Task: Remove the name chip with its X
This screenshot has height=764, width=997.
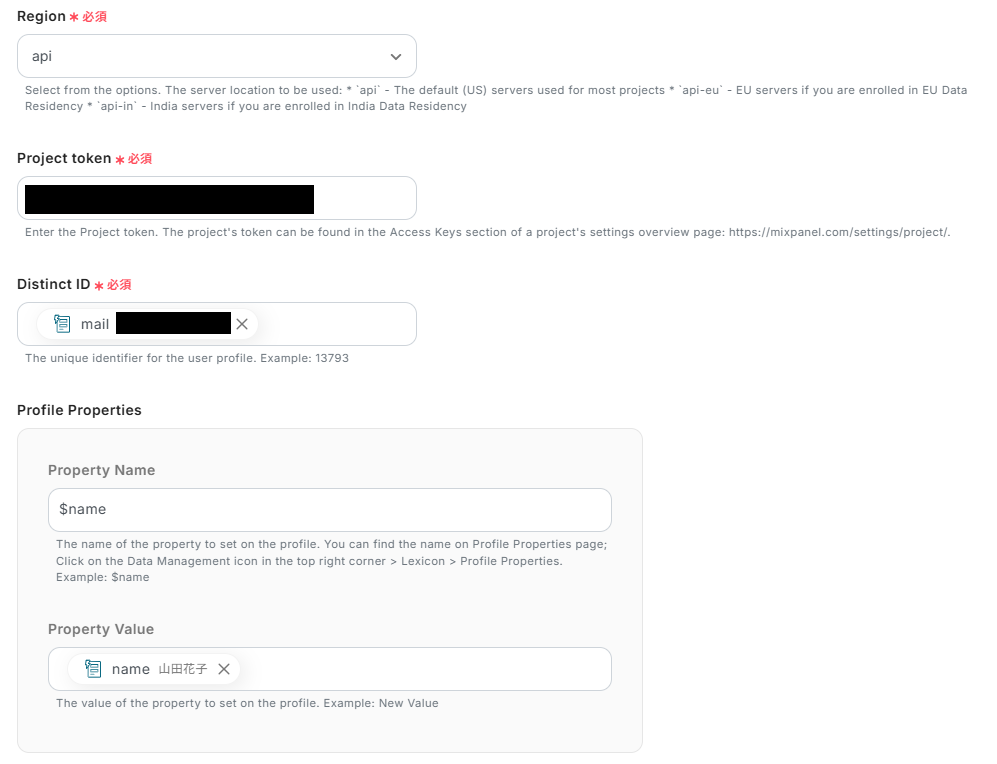Action: (224, 669)
